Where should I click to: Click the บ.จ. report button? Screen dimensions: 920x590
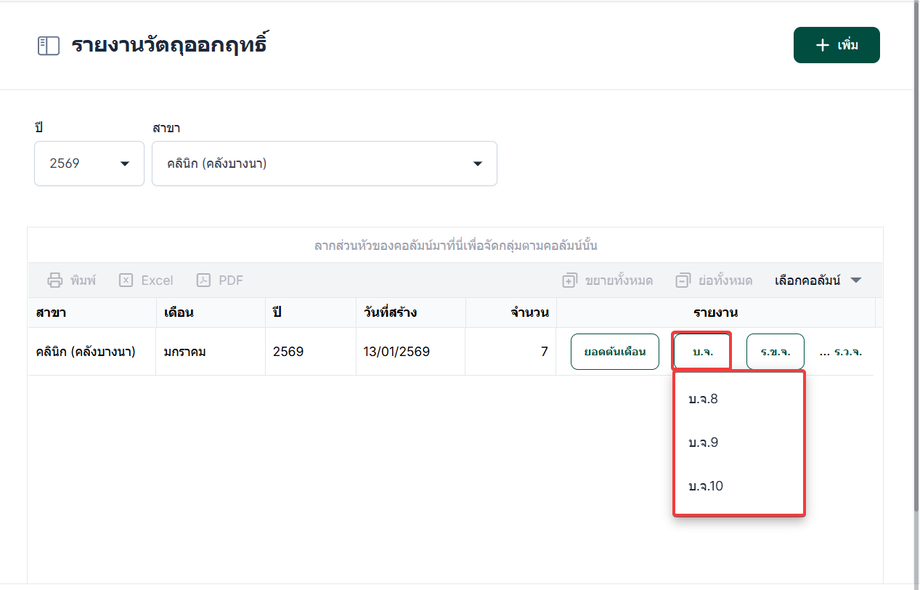click(x=702, y=352)
